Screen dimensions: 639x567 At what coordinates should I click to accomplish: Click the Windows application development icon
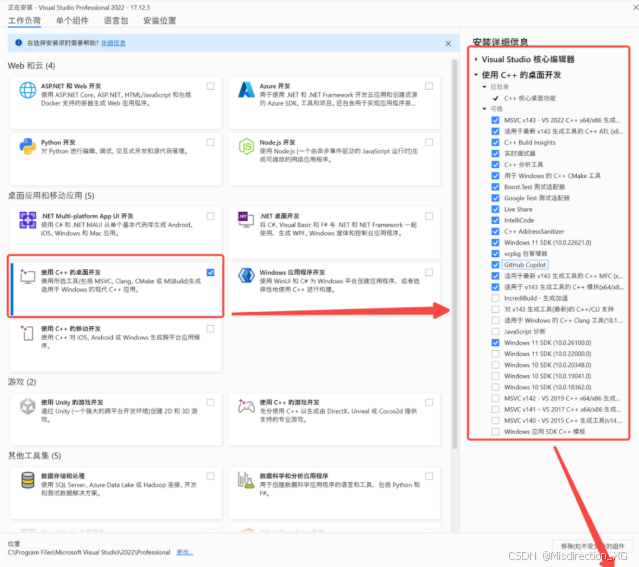click(x=246, y=276)
